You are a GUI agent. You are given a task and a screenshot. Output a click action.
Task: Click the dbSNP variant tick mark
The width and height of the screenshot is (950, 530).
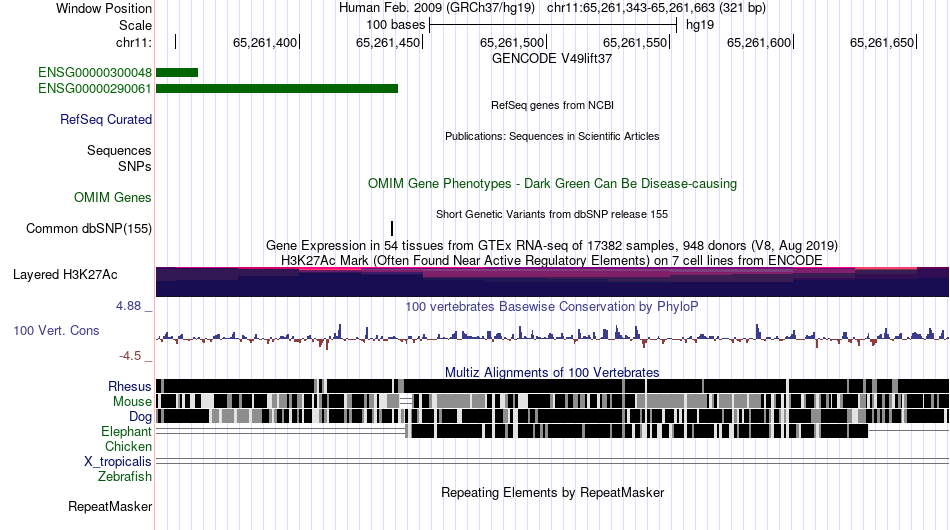coord(392,228)
